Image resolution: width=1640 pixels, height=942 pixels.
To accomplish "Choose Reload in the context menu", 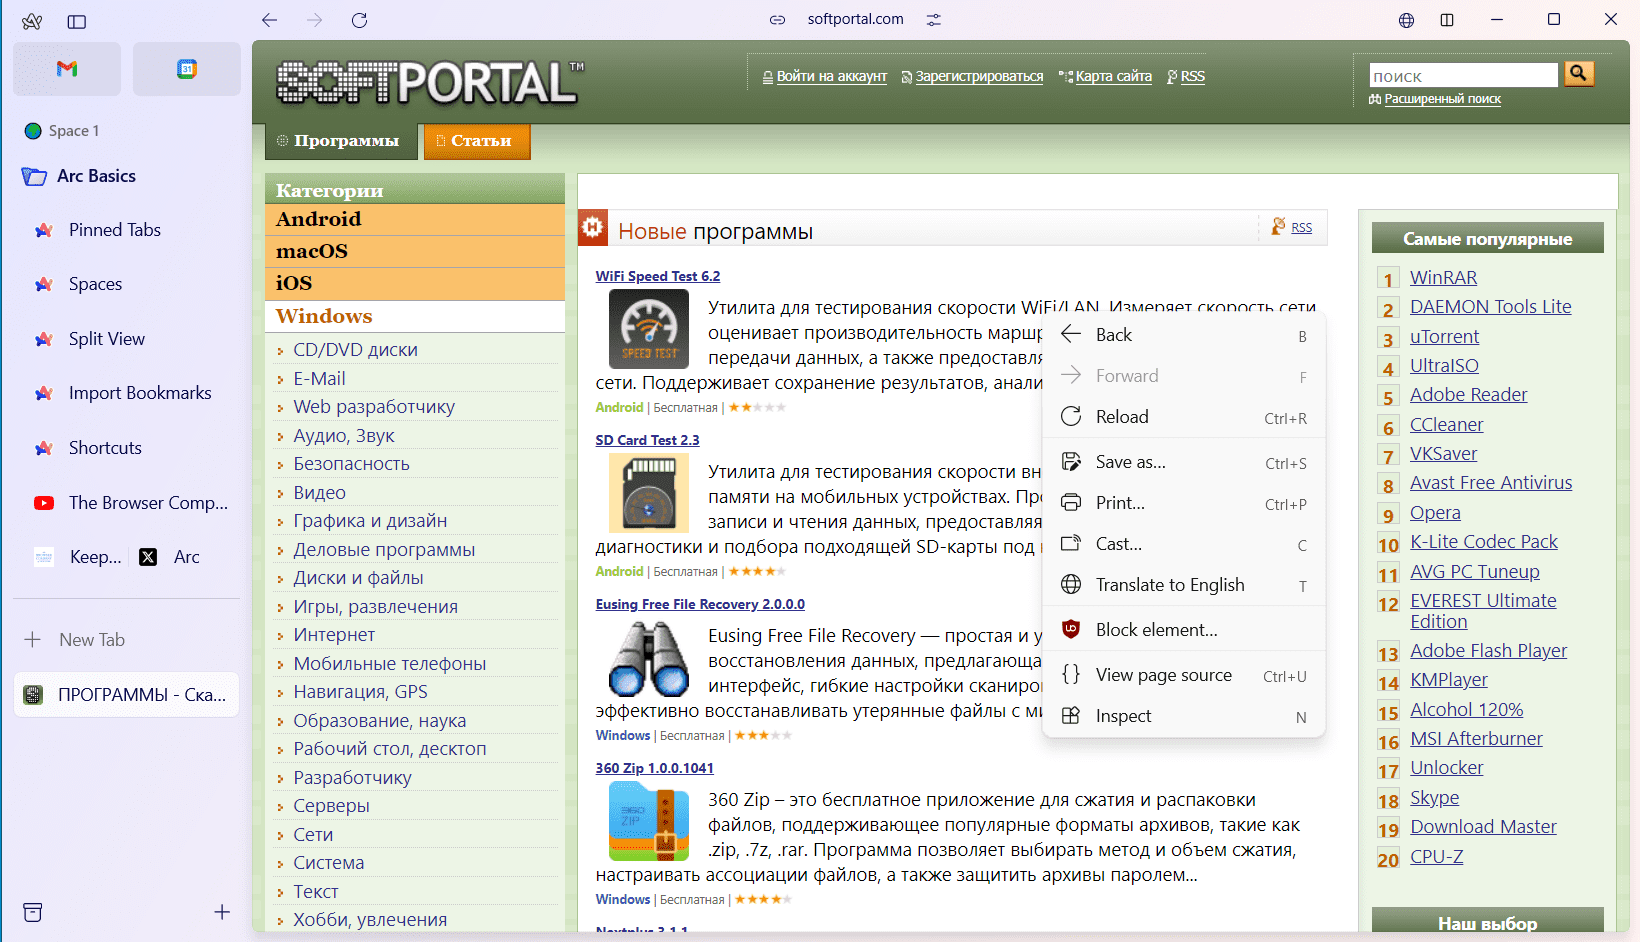I will pos(1184,417).
